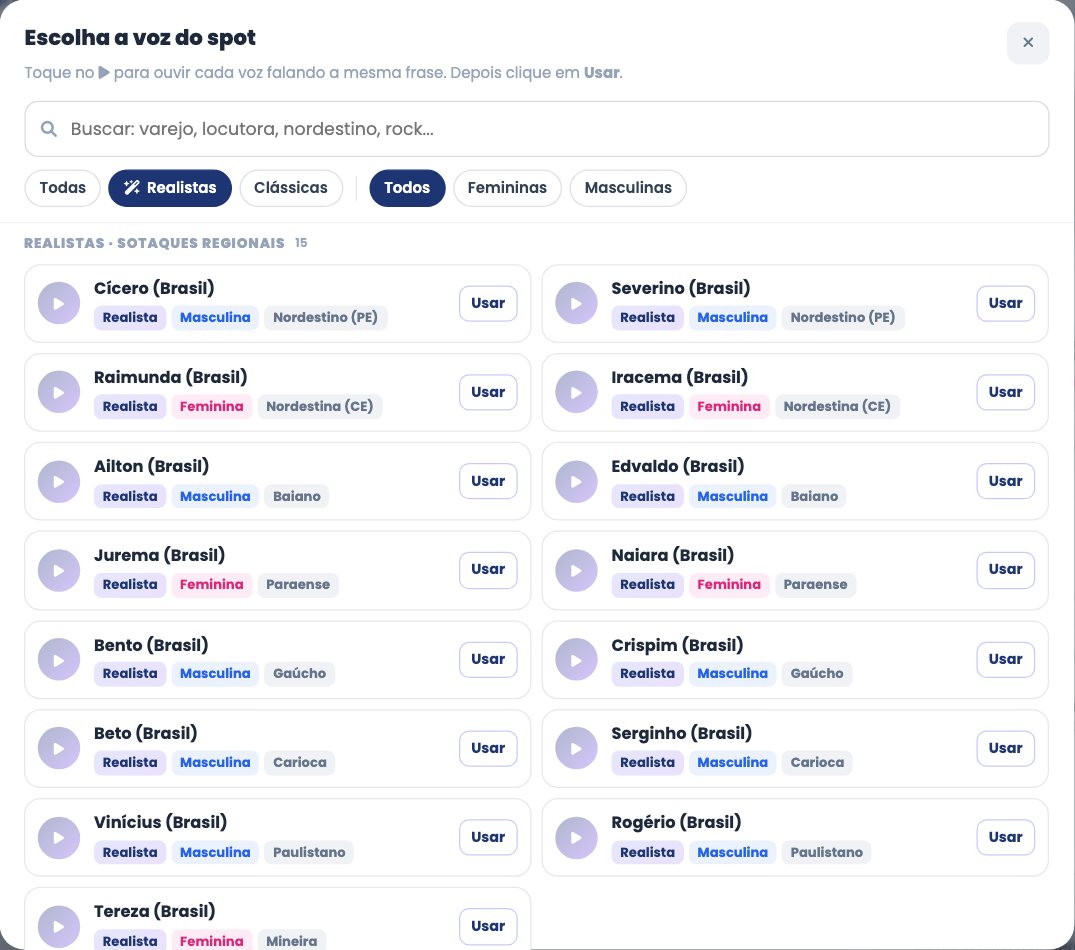This screenshot has height=950, width=1075.
Task: Listen to the Tereza voice
Action: point(59,927)
